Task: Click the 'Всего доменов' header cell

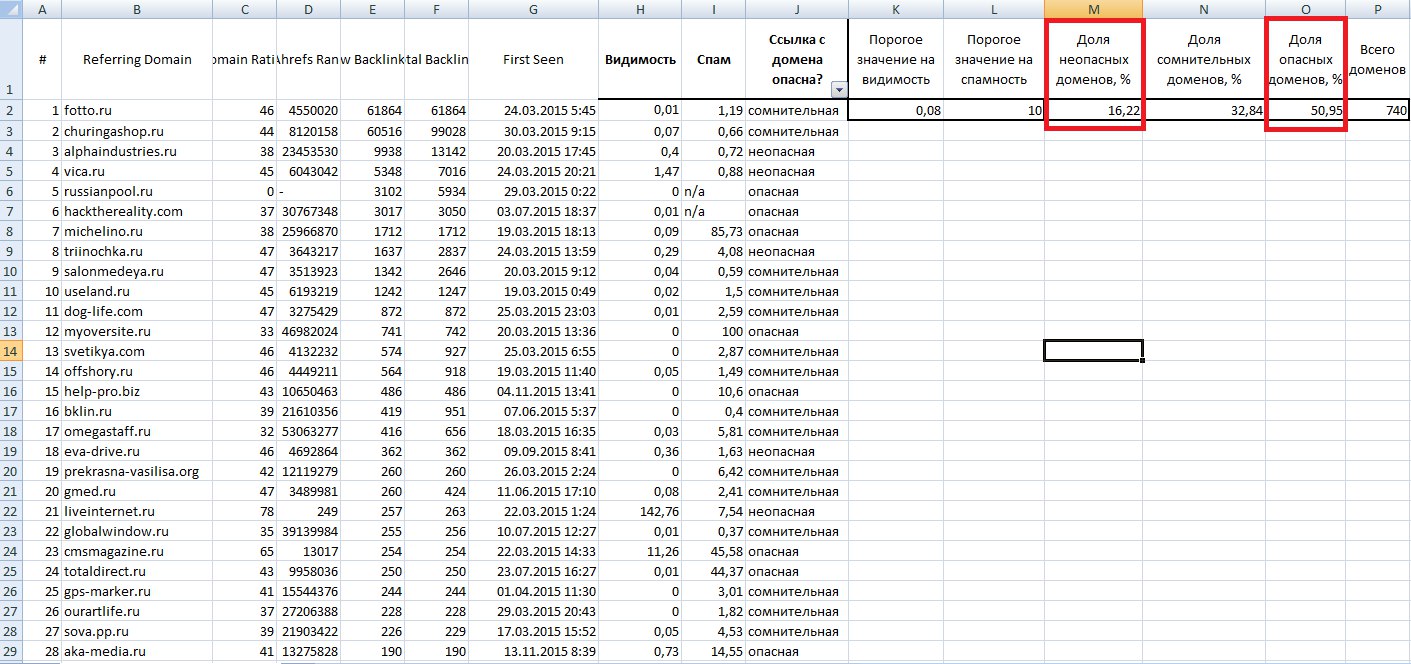Action: click(1378, 60)
